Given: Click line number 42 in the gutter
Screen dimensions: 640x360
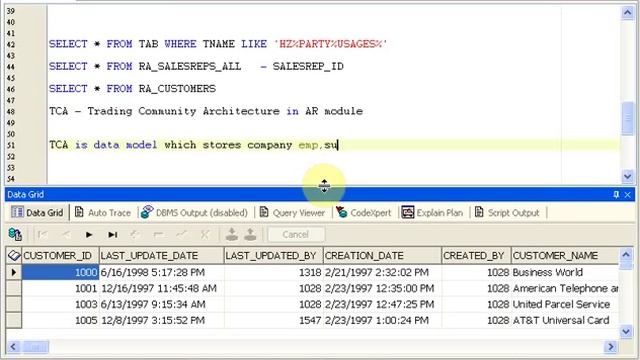Looking at the screenshot, I should tap(11, 44).
